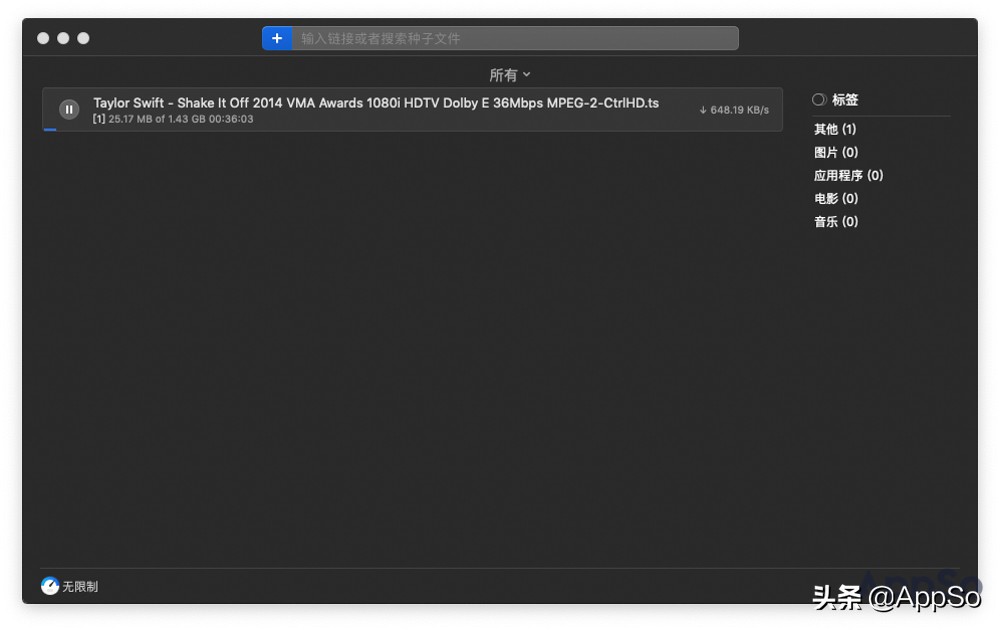
Task: Open the download filter chevron
Action: point(525,74)
